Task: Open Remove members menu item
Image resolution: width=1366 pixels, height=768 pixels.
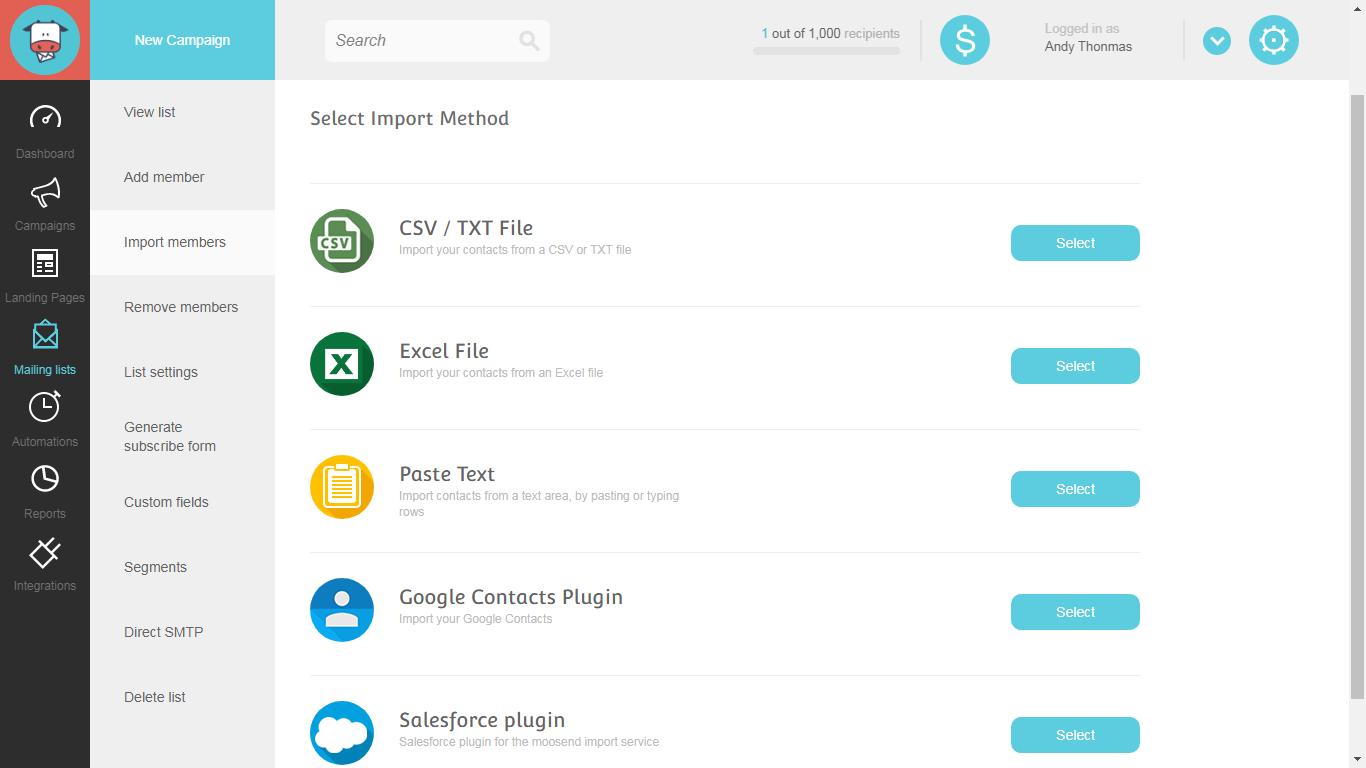Action: point(181,307)
